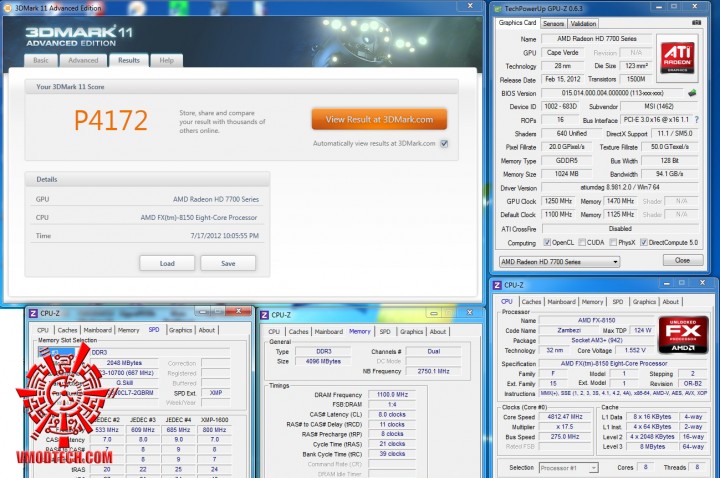
Task: Toggle the DirectCompute 5.0 checkbox
Action: [x=644, y=242]
